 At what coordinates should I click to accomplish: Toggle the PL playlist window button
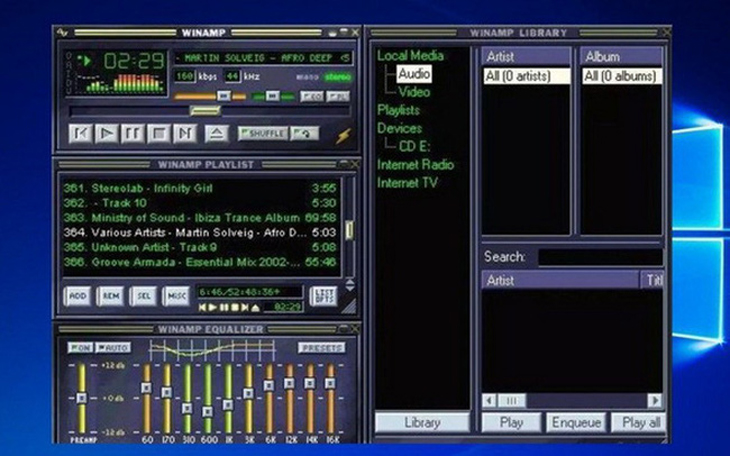338,96
